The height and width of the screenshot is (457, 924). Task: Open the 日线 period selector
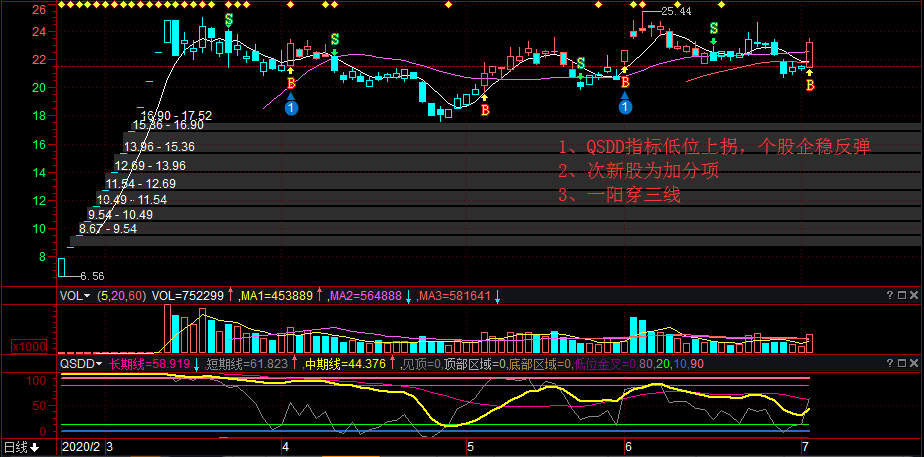coord(21,447)
